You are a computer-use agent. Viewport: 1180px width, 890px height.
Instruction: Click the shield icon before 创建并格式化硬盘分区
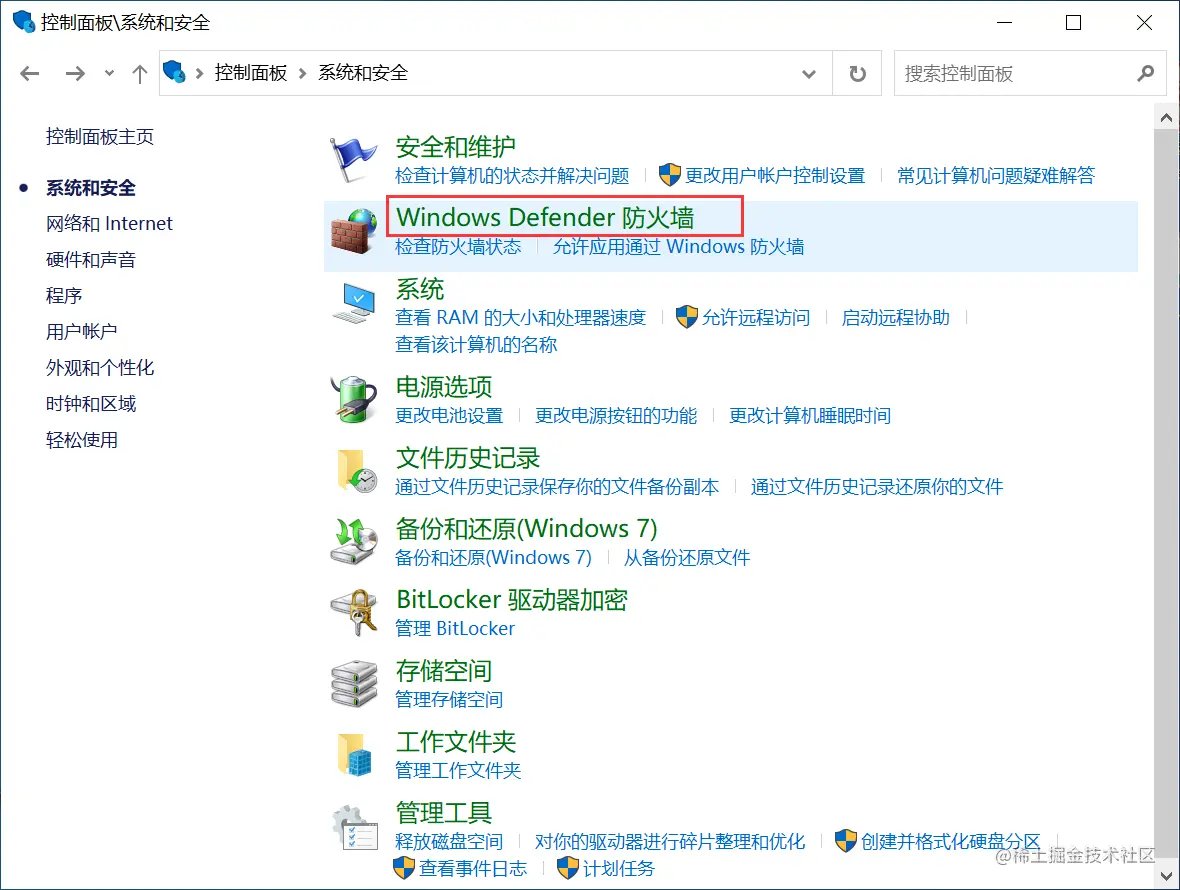pos(846,840)
